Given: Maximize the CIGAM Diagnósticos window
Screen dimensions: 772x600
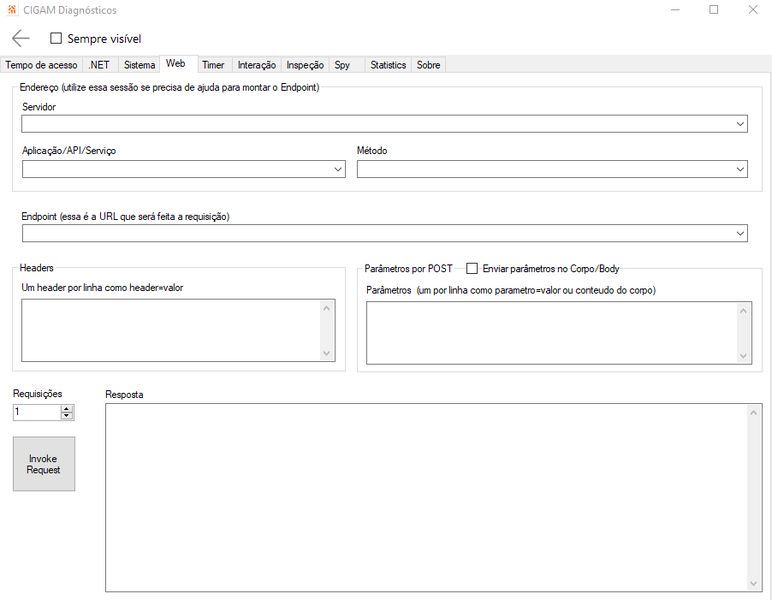Looking at the screenshot, I should [713, 10].
